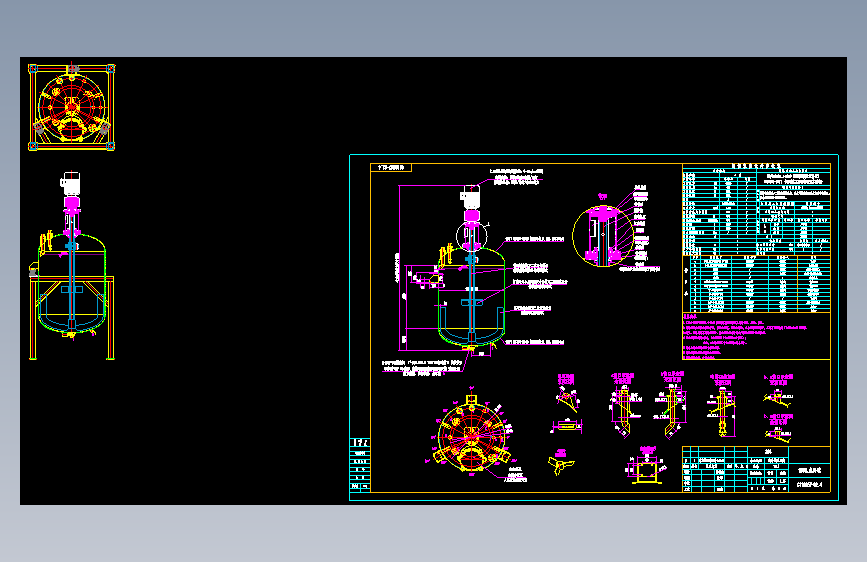Click the main tank section view in sheet
867x562 pixels.
(x=471, y=268)
